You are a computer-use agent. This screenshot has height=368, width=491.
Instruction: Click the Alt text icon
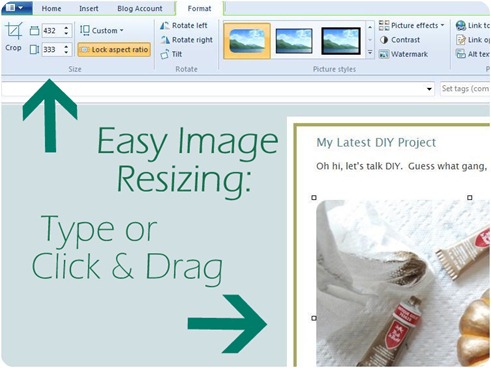[x=461, y=54]
